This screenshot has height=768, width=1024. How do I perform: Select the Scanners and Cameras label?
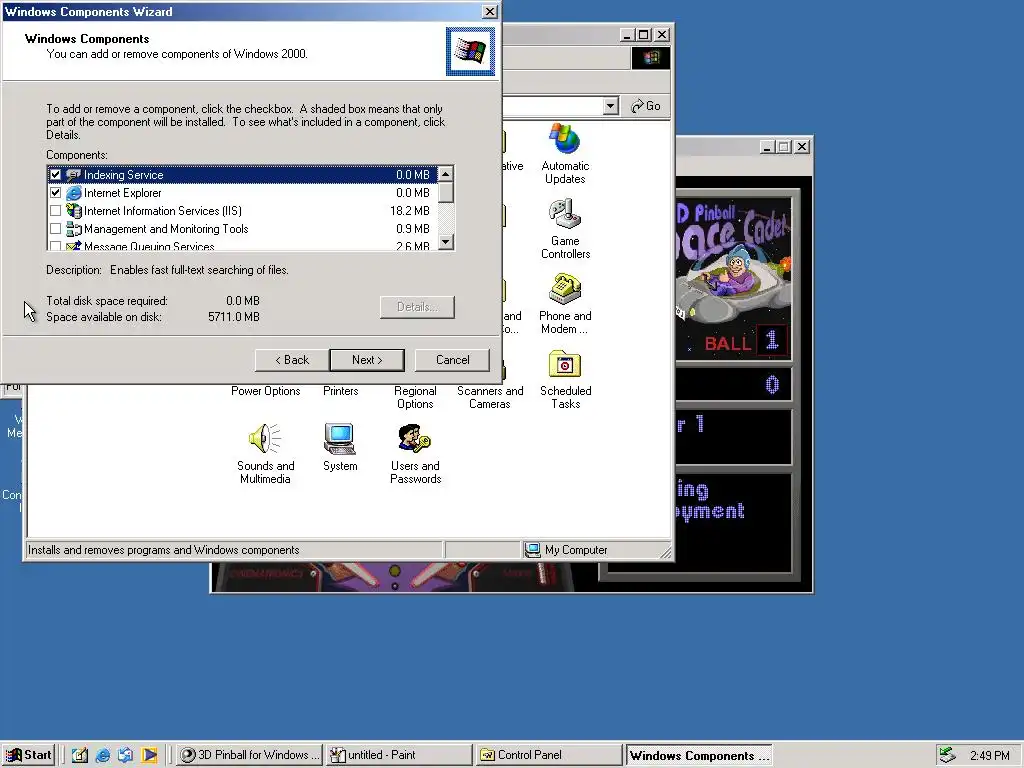[x=490, y=397]
